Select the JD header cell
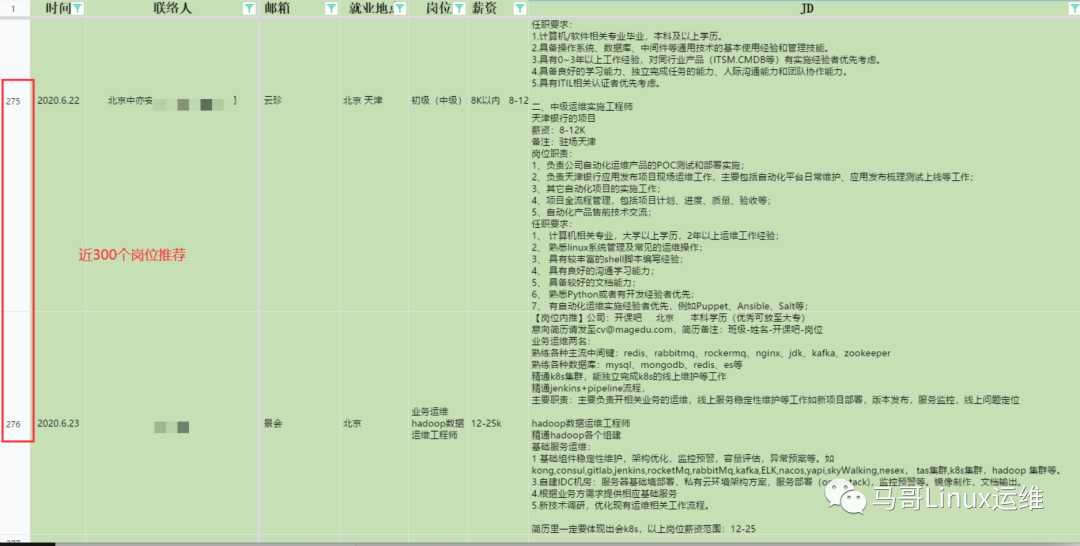Viewport: 1080px width, 546px height. (x=804, y=8)
